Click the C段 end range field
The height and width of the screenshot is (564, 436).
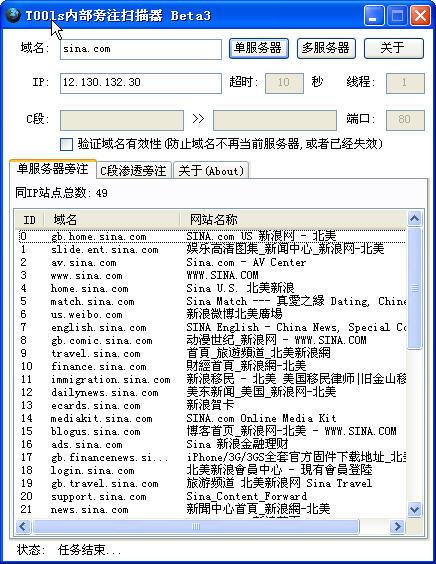pos(275,120)
